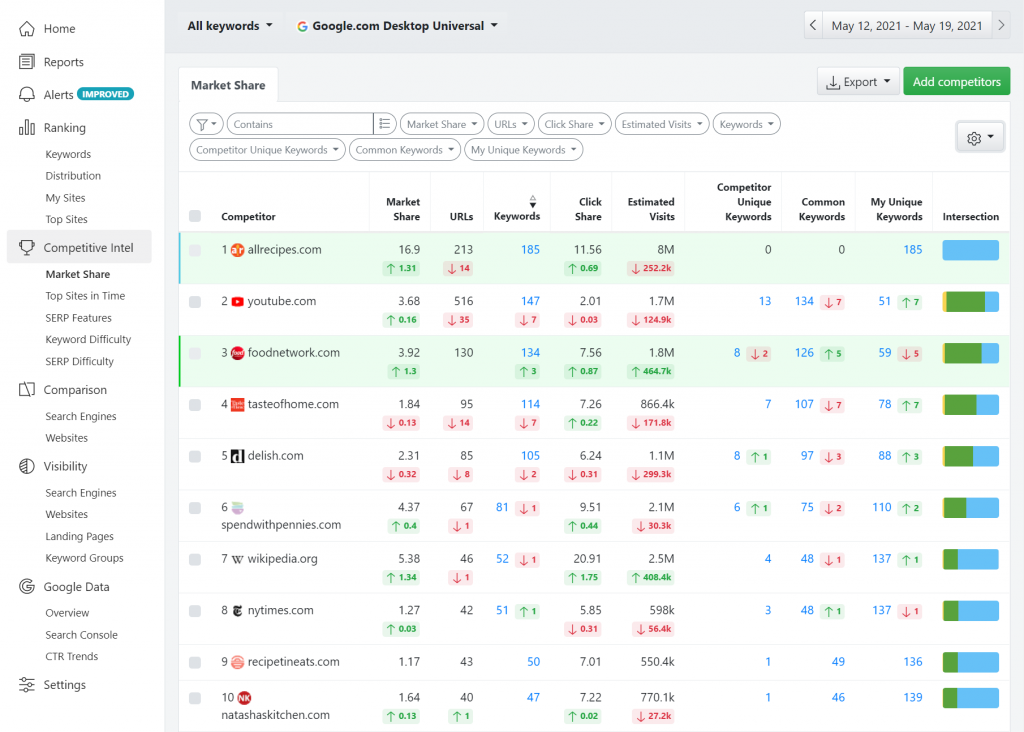Click the delish.com intersection bar
The image size is (1024, 732).
point(970,456)
